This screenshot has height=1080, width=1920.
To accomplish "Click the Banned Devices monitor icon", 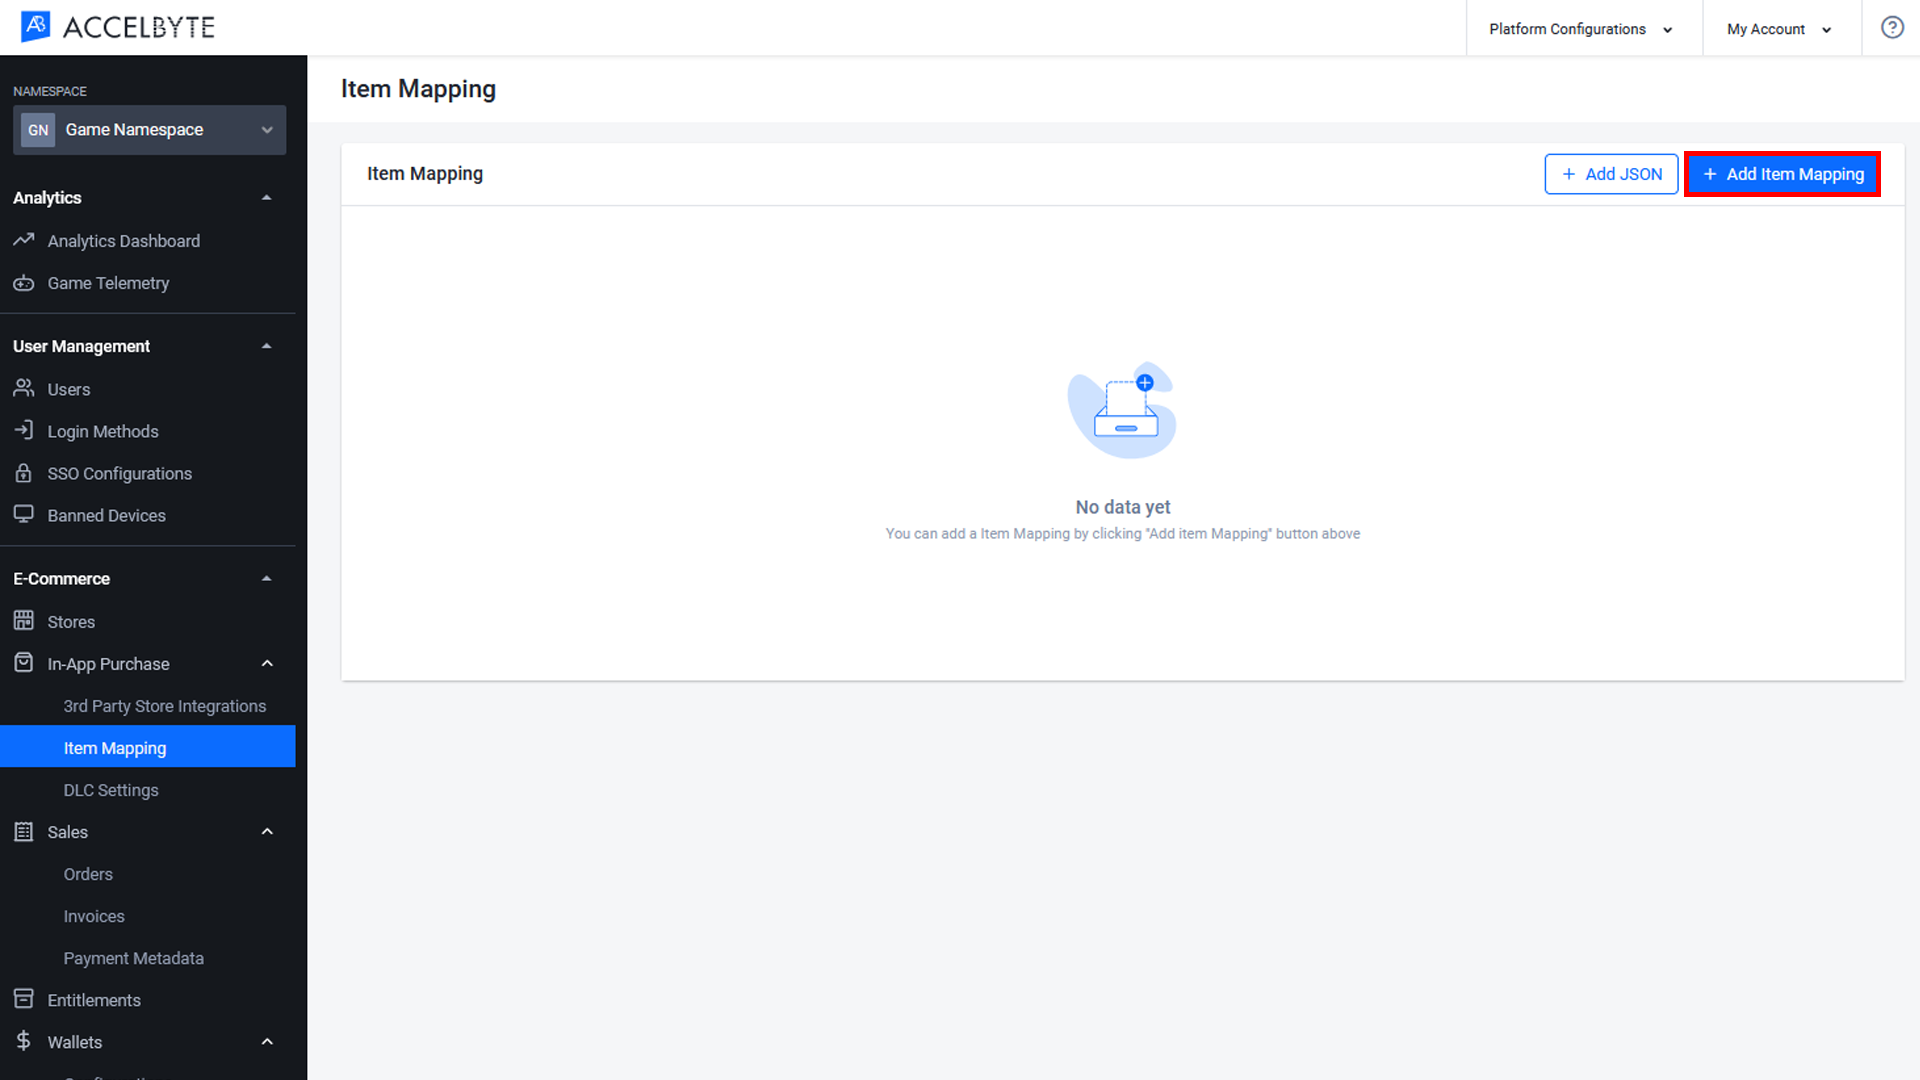I will point(24,514).
